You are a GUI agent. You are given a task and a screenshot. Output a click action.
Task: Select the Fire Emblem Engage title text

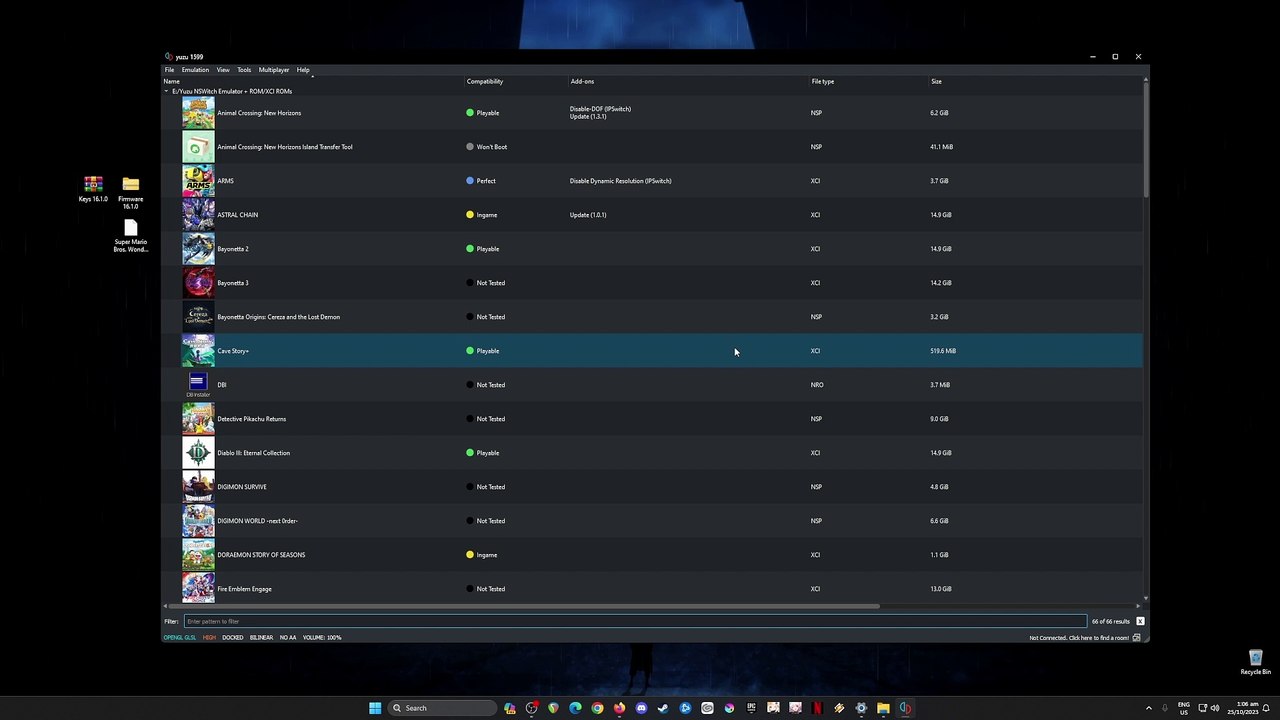click(244, 589)
